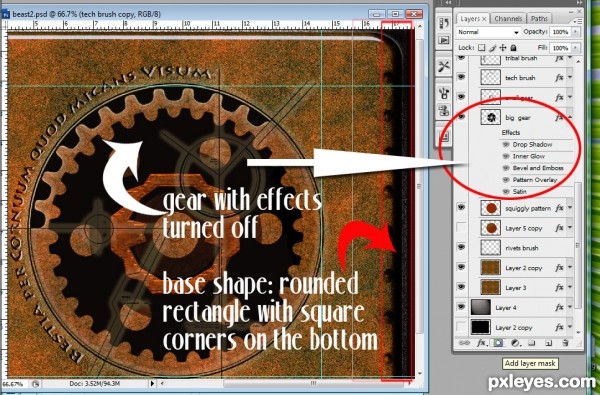Open the Opacity slider arrow
600x395 pixels.
pyautogui.click(x=575, y=32)
